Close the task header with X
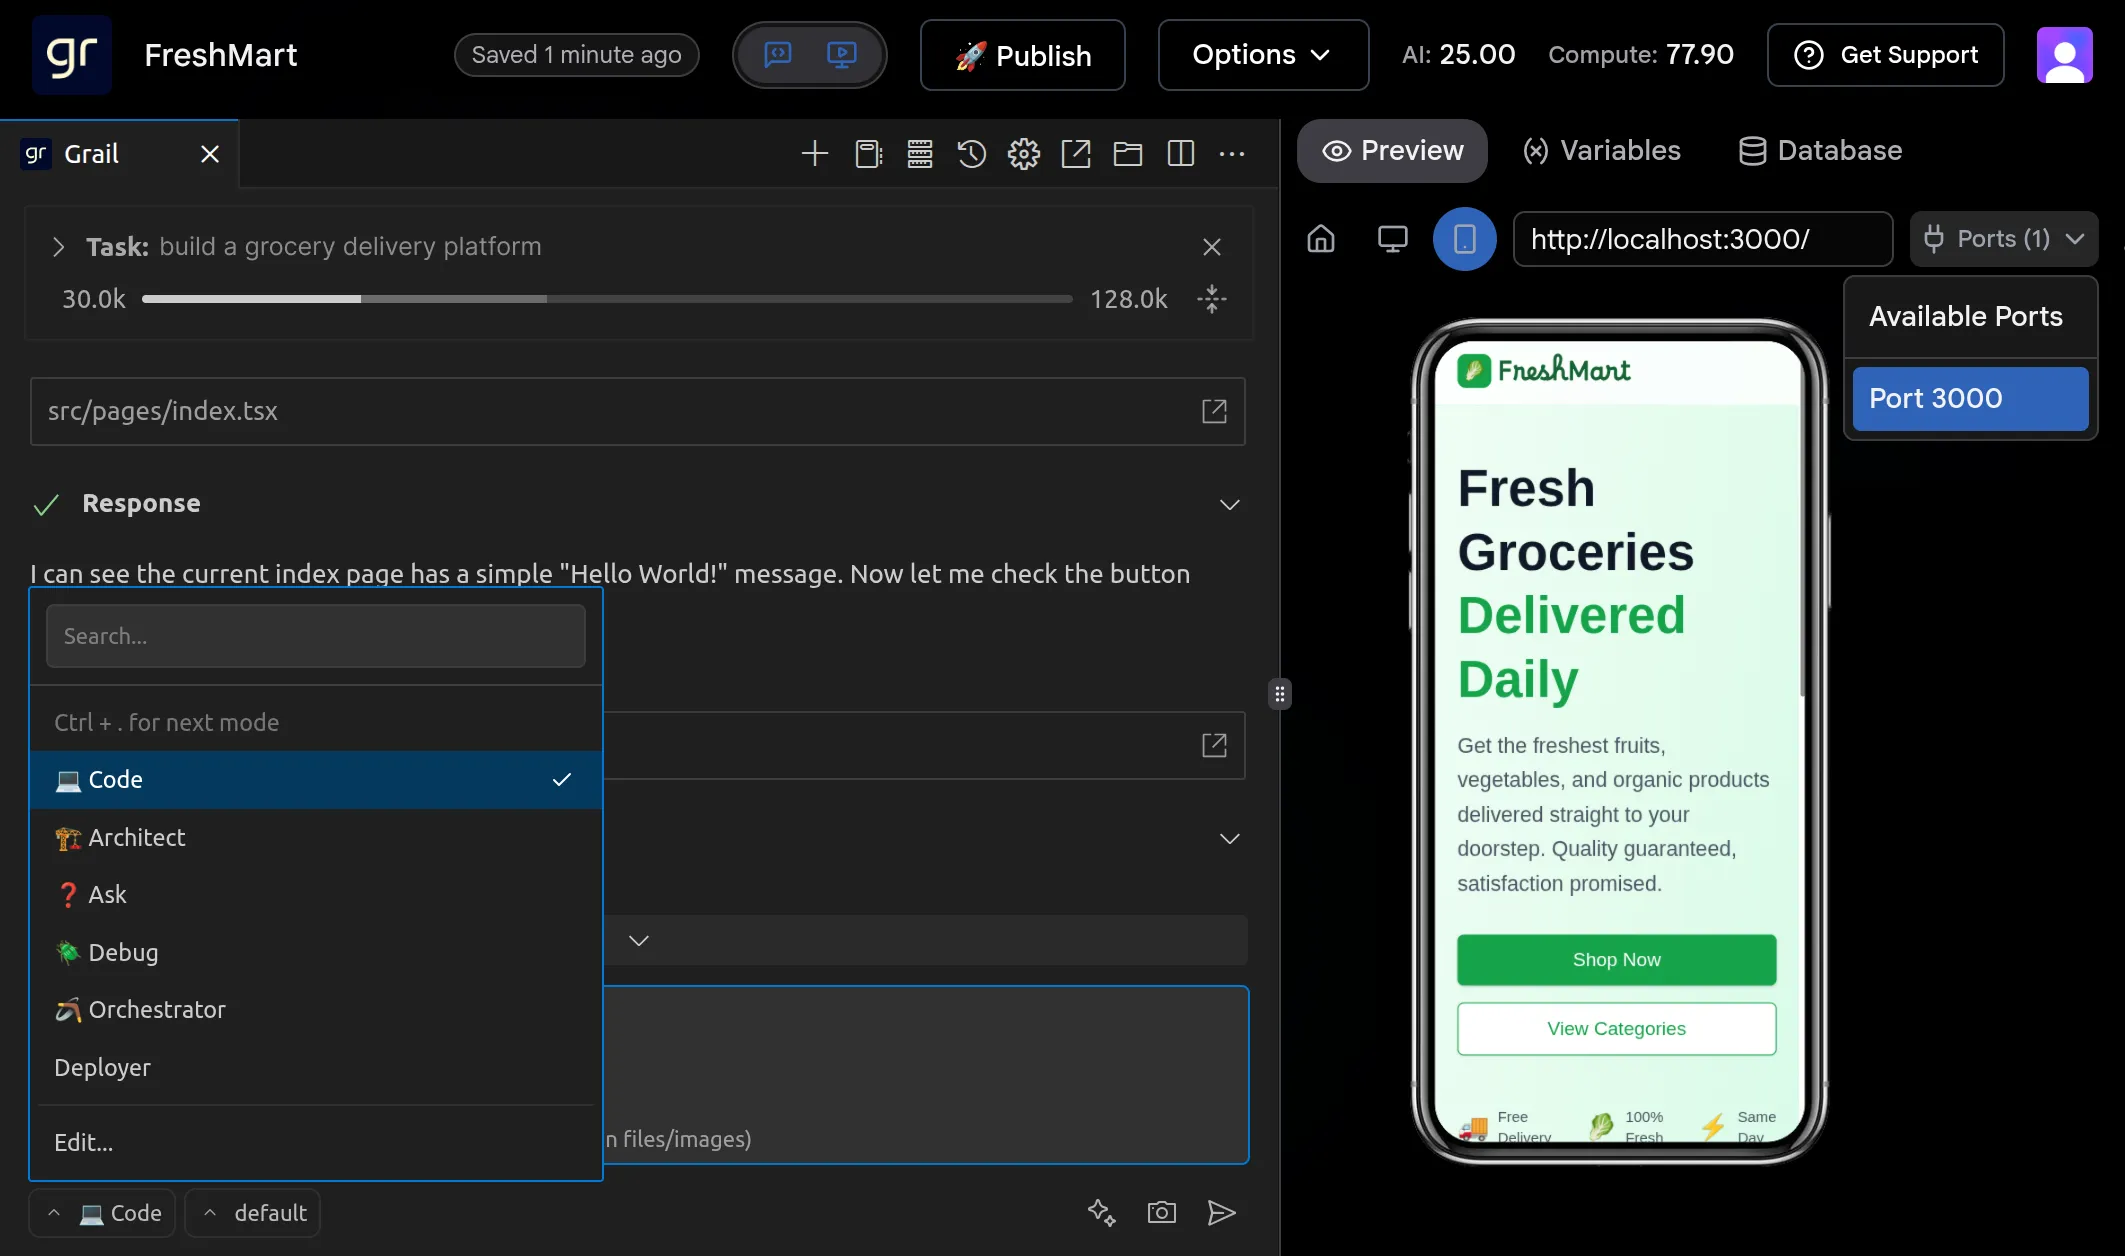This screenshot has width=2125, height=1256. (1212, 247)
